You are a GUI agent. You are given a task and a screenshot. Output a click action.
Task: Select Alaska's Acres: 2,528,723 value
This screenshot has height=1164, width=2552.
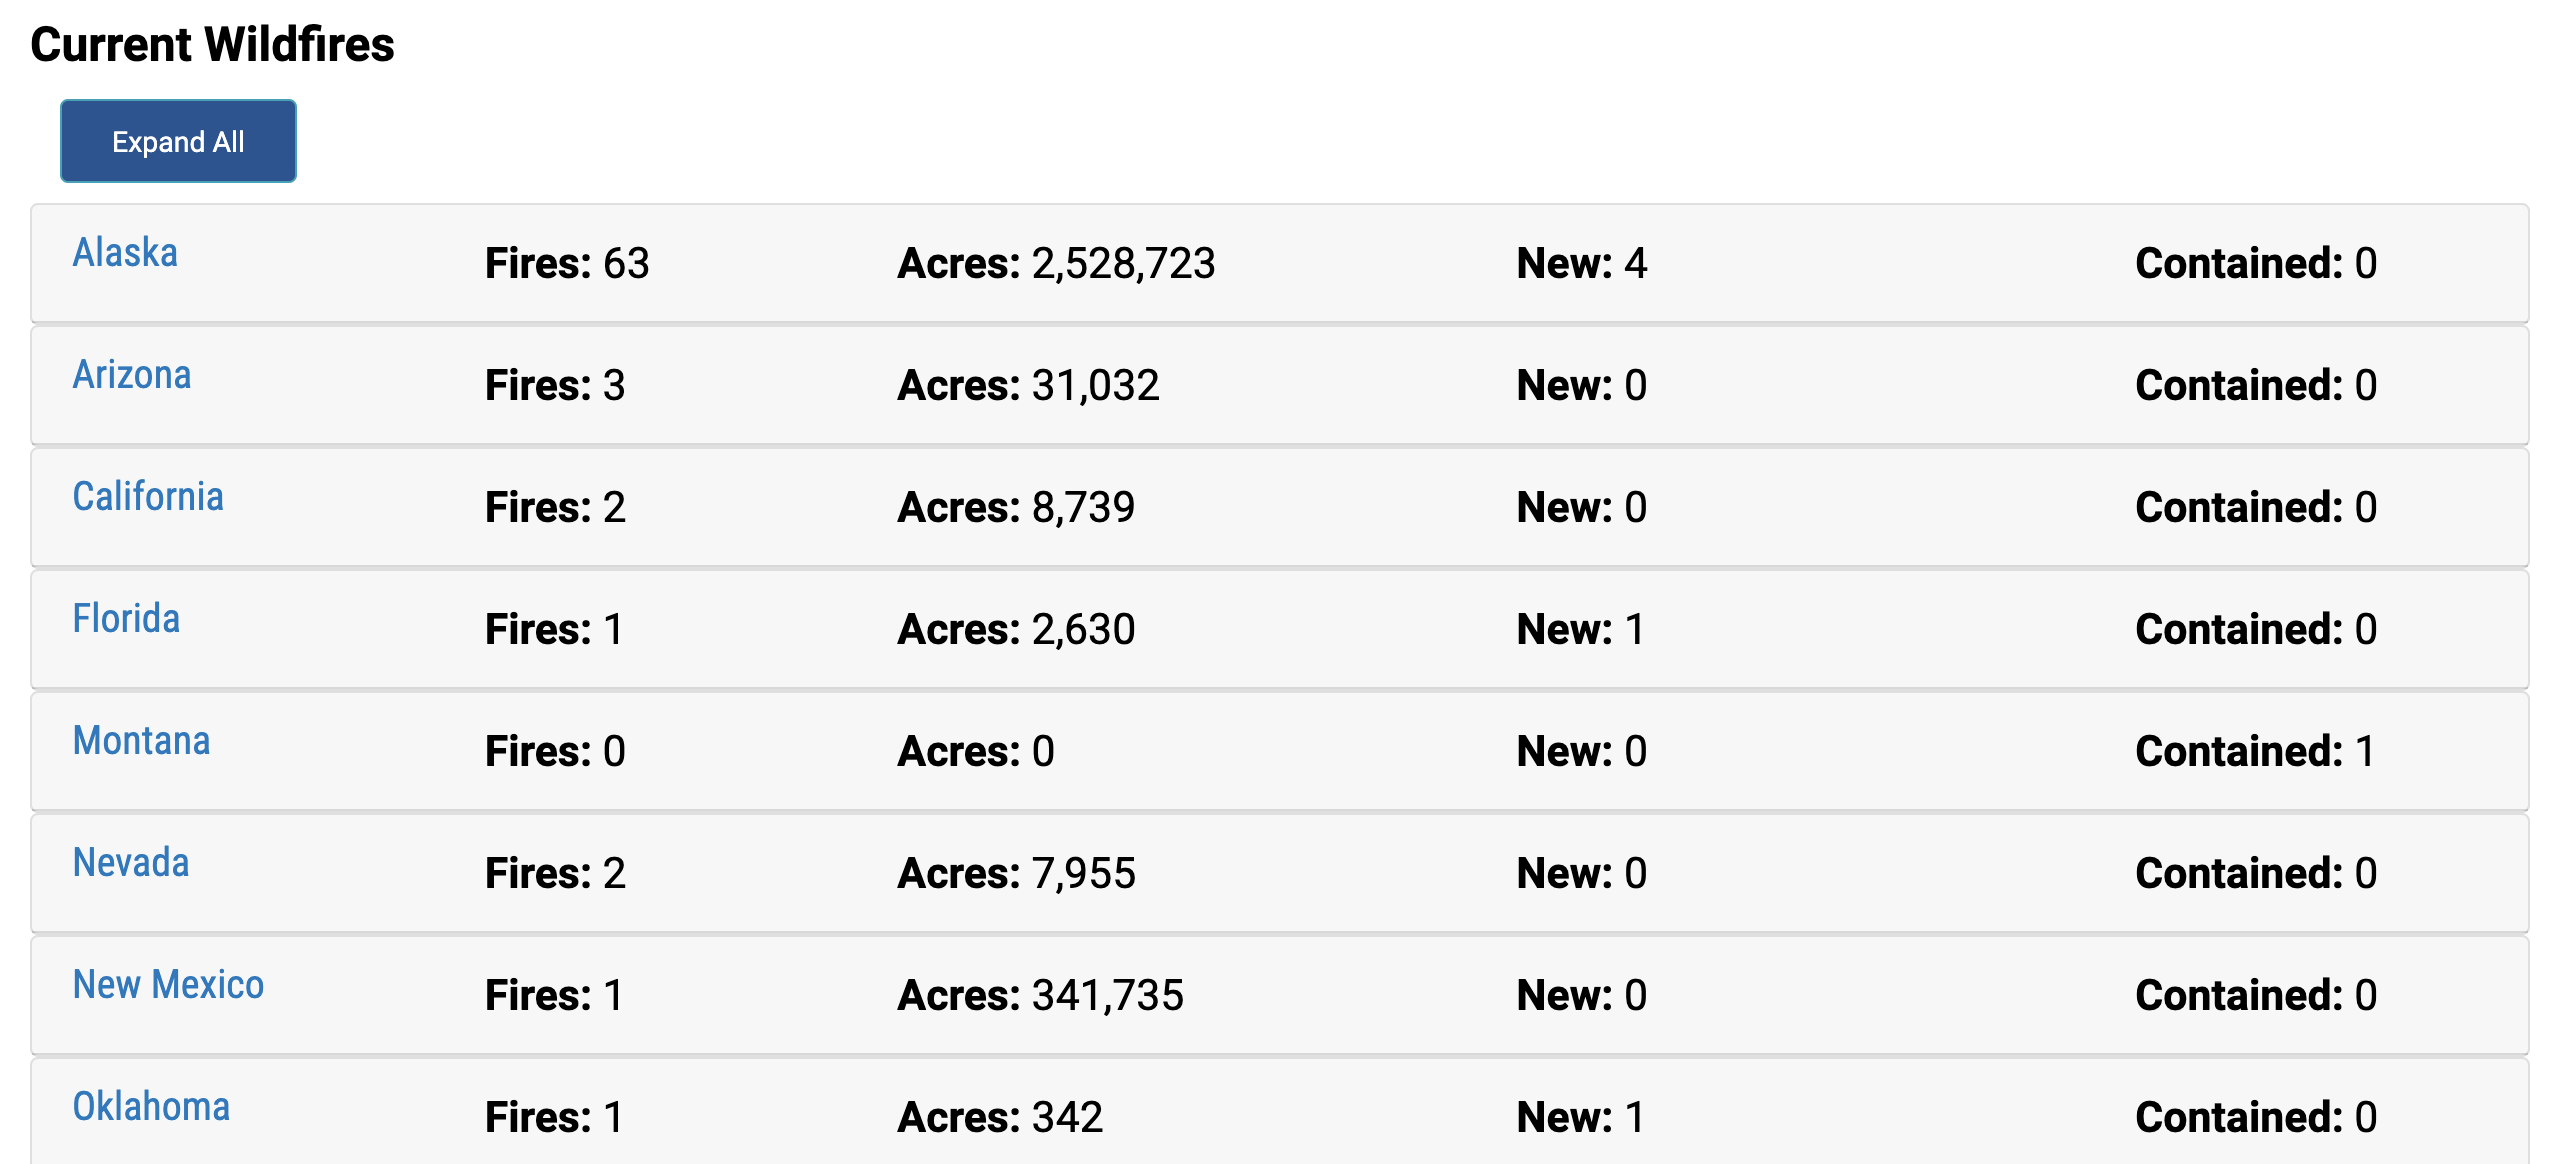tap(1056, 263)
